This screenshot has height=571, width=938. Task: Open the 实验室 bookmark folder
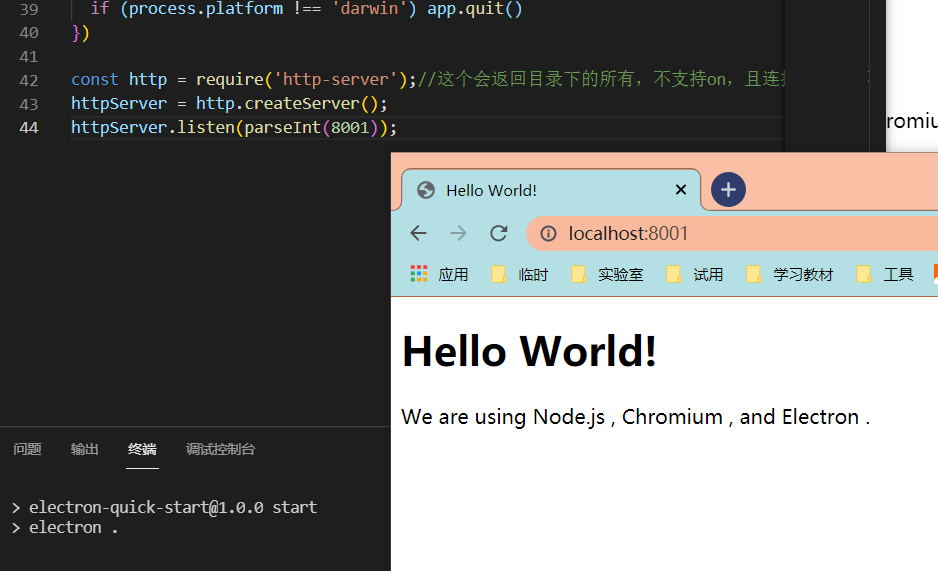(x=607, y=274)
